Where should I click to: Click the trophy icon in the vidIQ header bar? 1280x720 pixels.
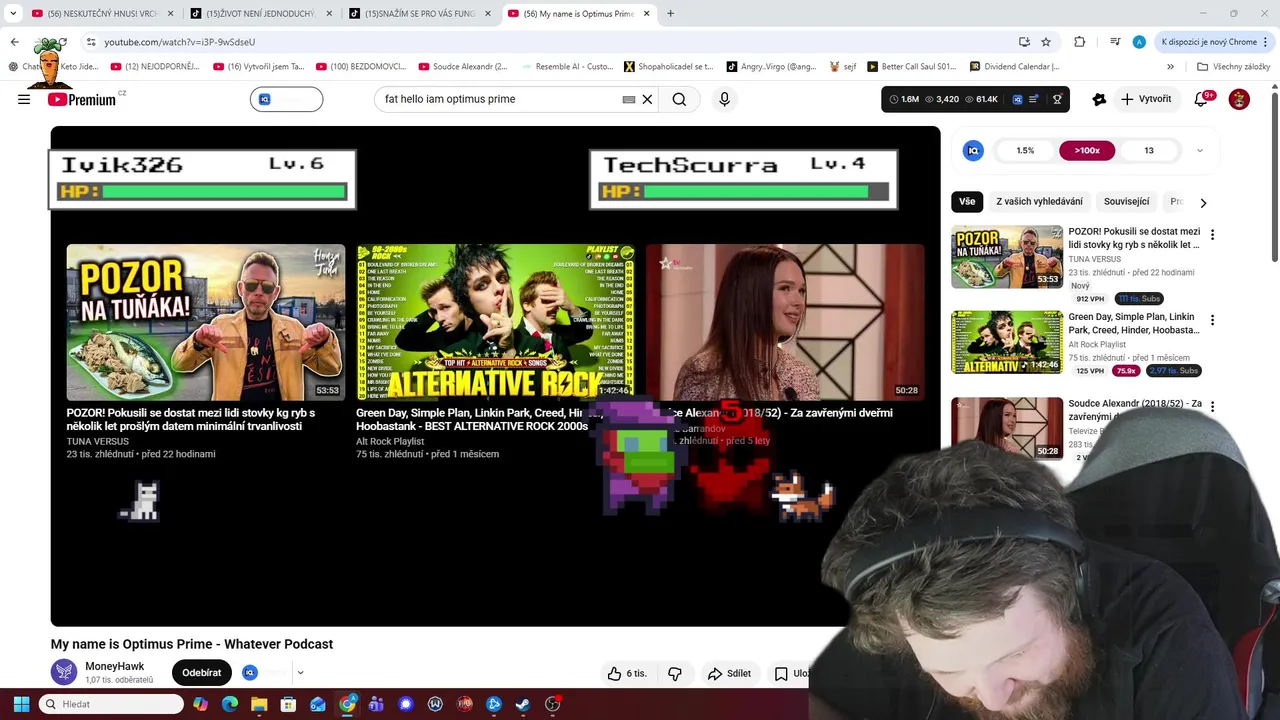[1057, 99]
